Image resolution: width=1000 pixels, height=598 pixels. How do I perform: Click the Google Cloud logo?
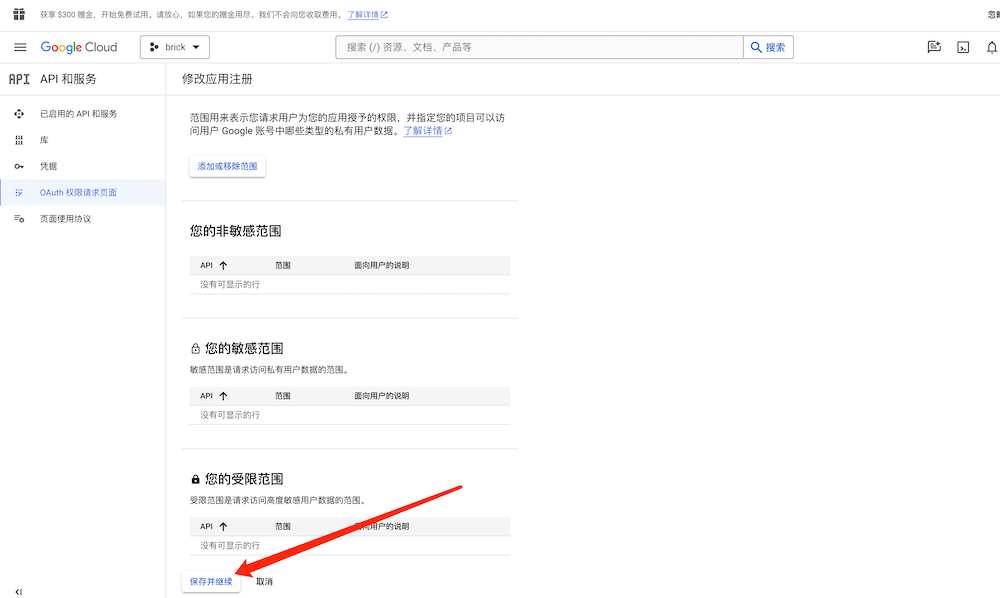pyautogui.click(x=79, y=47)
